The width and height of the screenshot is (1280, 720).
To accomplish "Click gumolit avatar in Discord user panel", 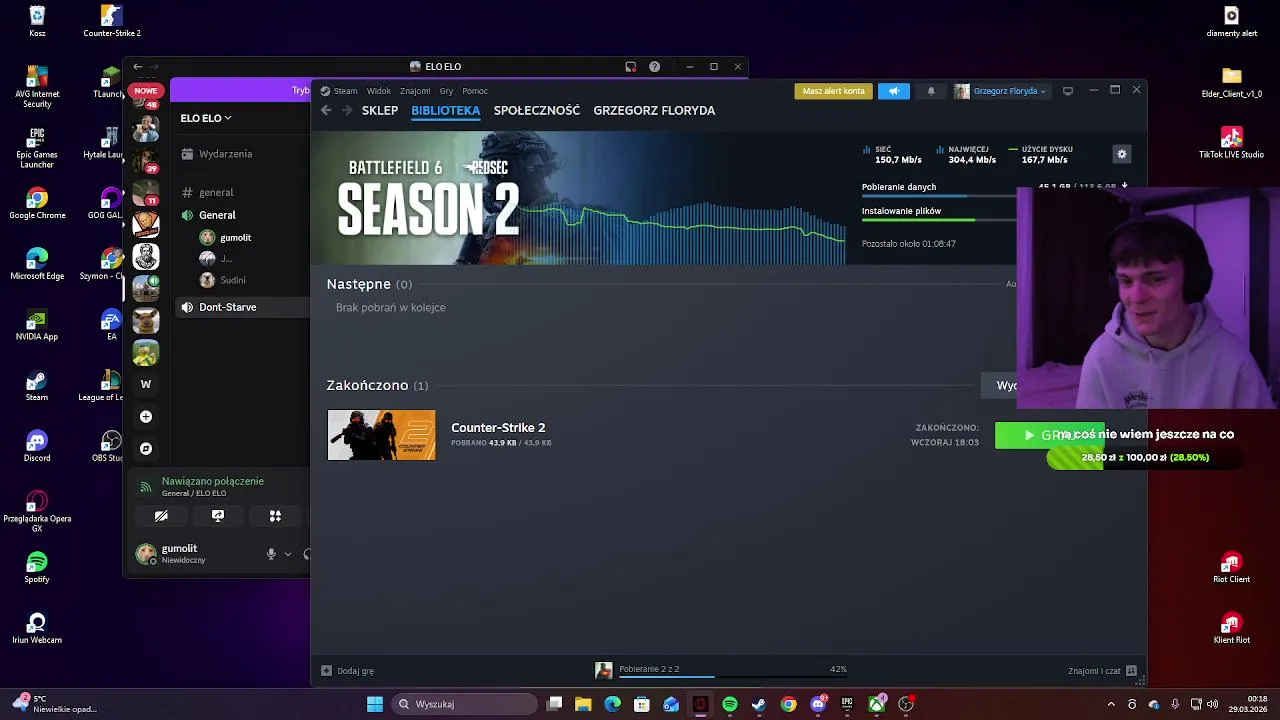I will pyautogui.click(x=146, y=553).
